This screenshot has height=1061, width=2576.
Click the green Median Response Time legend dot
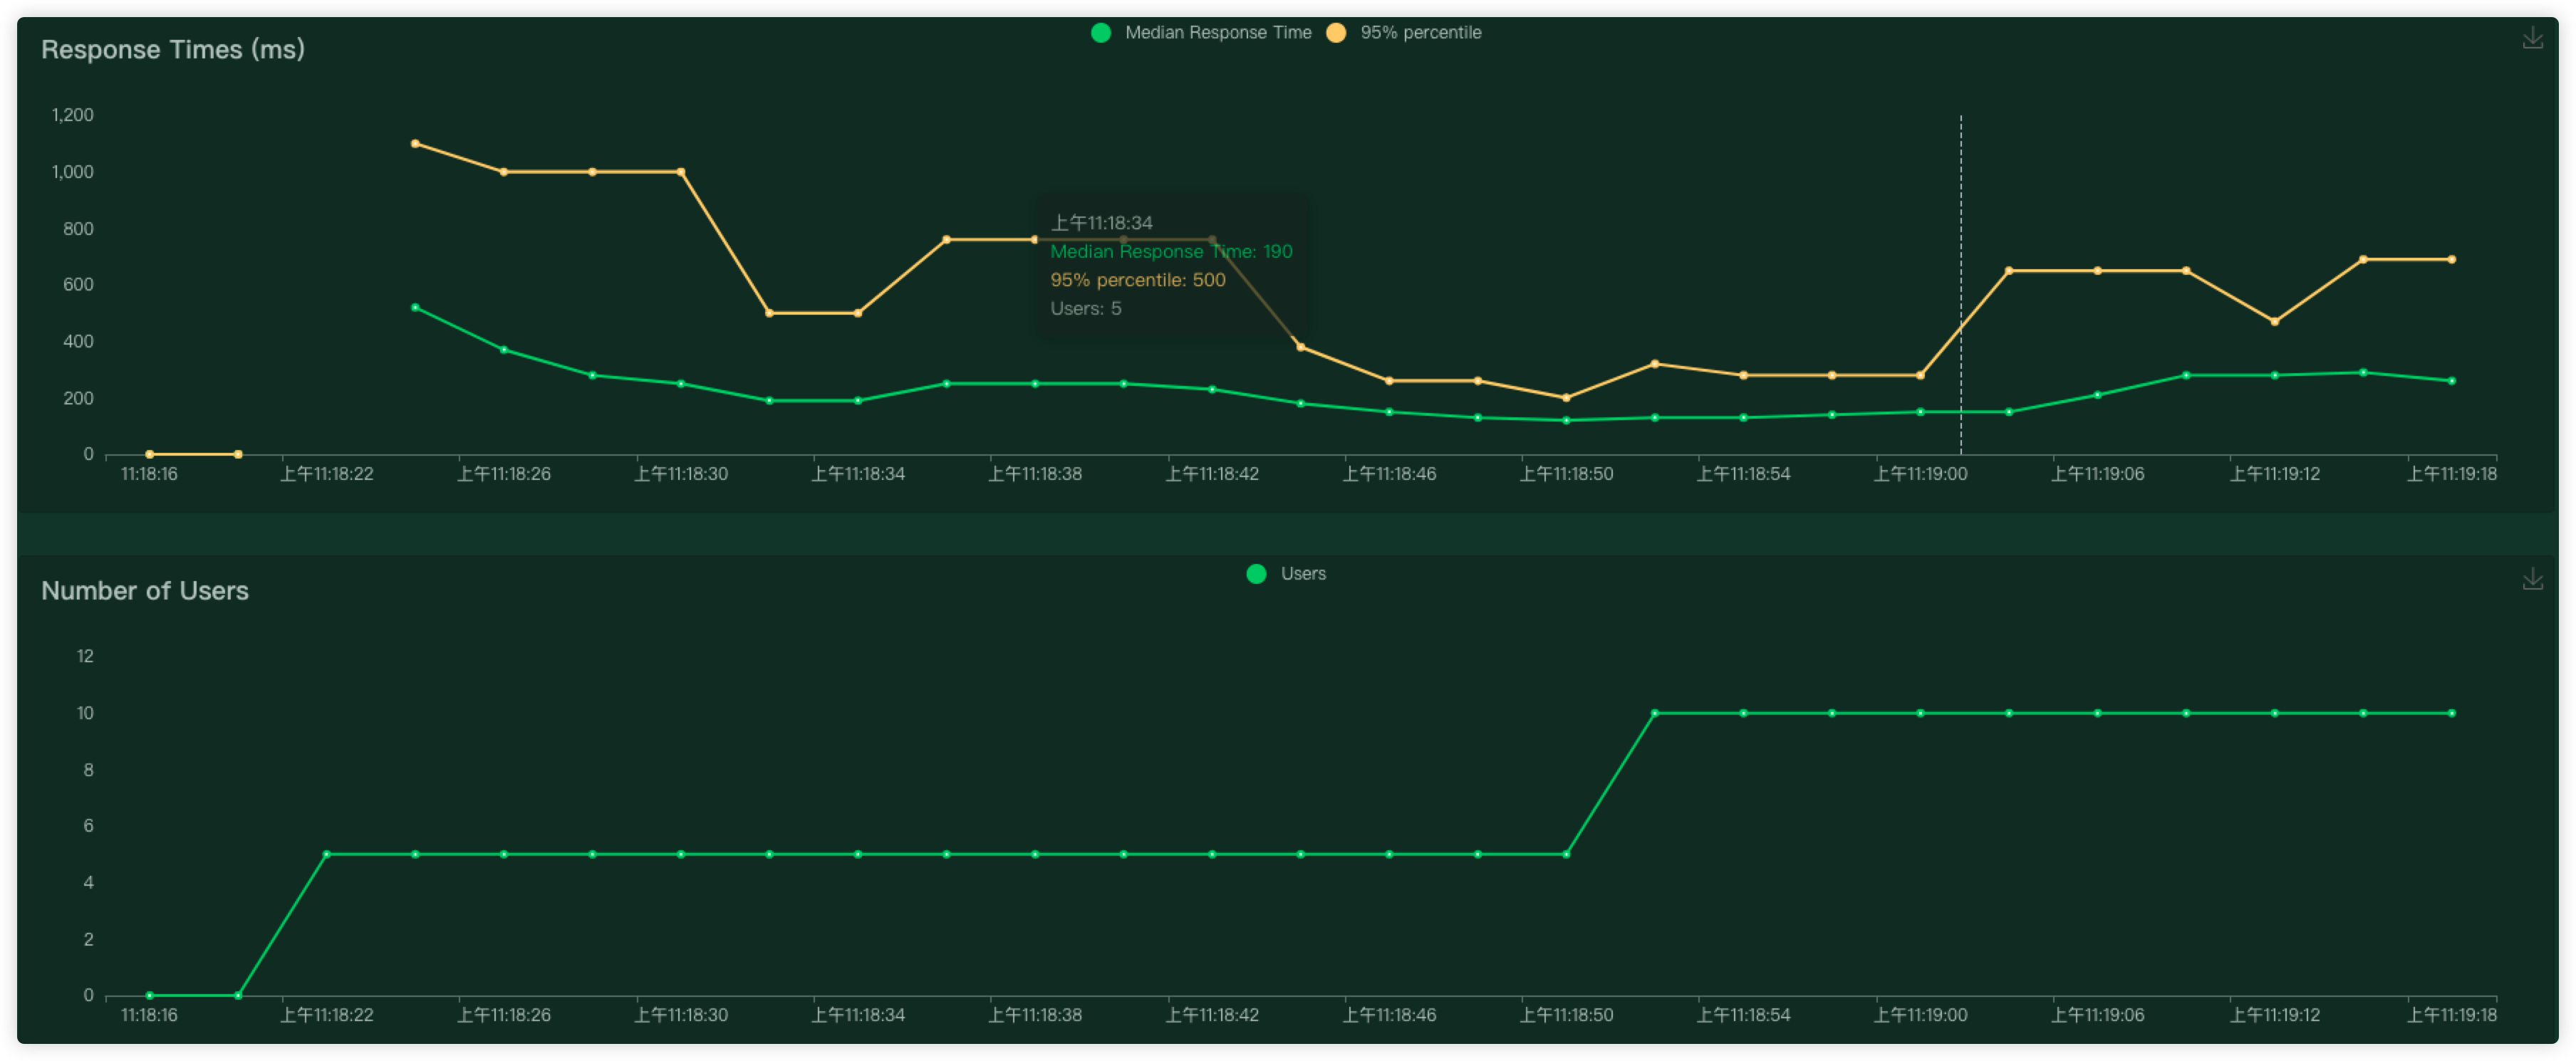[x=1101, y=32]
